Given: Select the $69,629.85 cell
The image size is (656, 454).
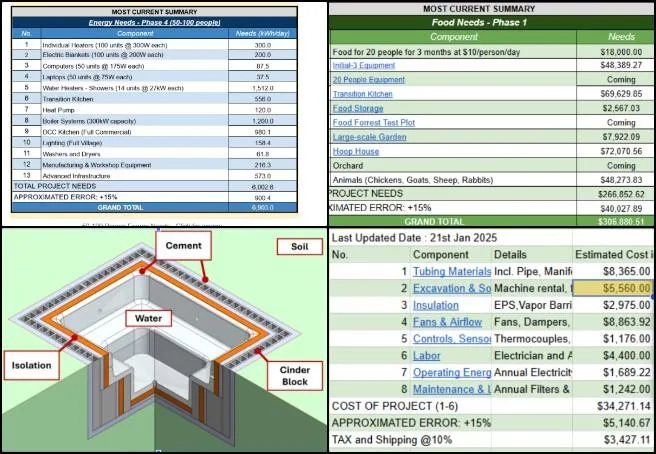Looking at the screenshot, I should click(x=616, y=94).
